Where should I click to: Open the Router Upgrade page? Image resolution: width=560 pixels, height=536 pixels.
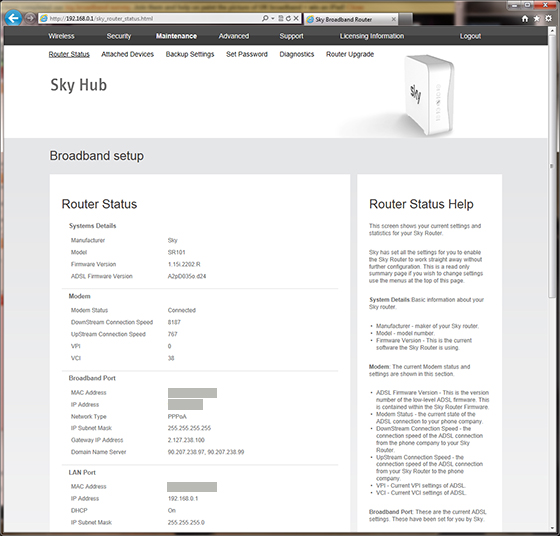[350, 54]
